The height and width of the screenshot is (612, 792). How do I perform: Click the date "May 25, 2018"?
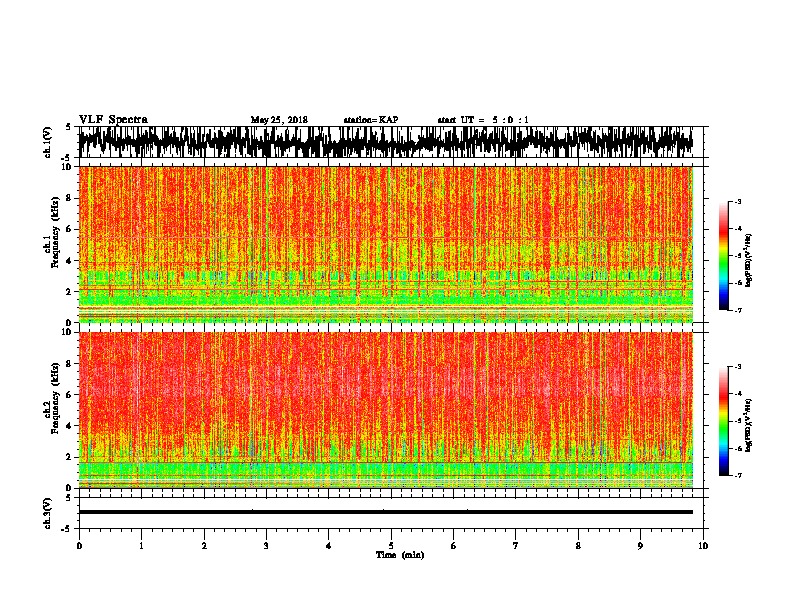pyautogui.click(x=279, y=120)
